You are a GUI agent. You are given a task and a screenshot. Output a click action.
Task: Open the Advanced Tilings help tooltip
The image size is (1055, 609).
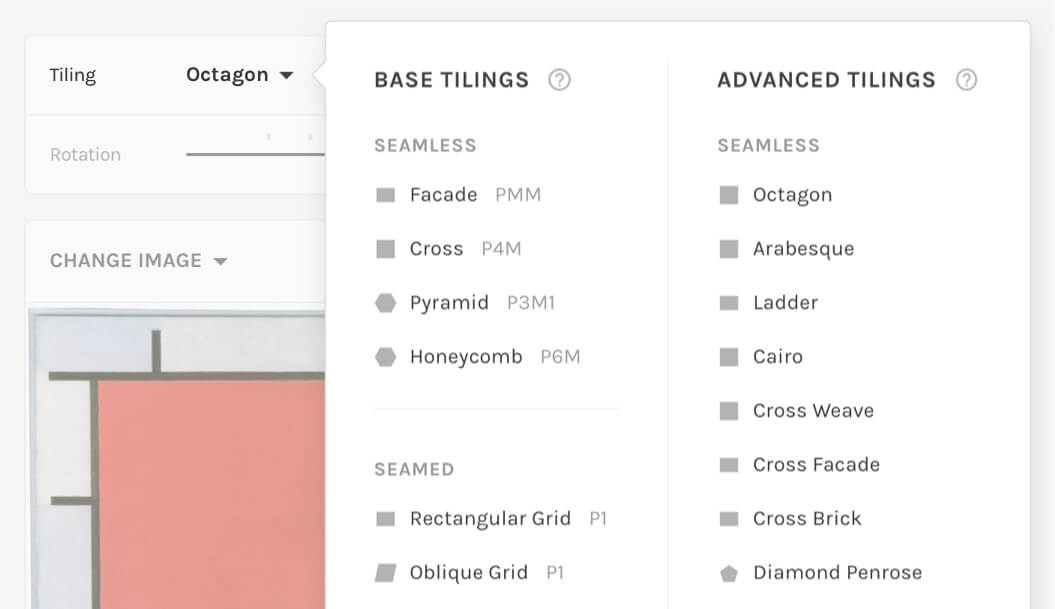pos(966,80)
